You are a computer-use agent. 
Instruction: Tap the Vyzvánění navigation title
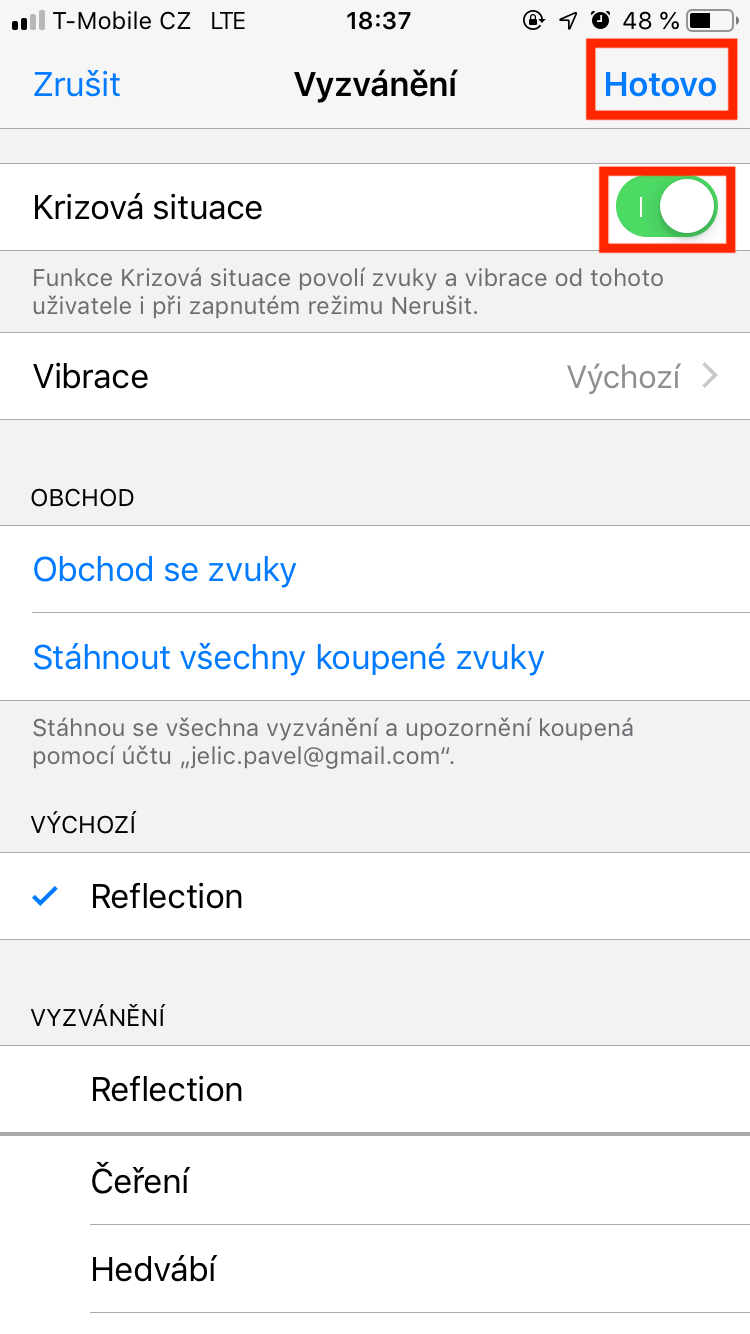pyautogui.click(x=375, y=84)
